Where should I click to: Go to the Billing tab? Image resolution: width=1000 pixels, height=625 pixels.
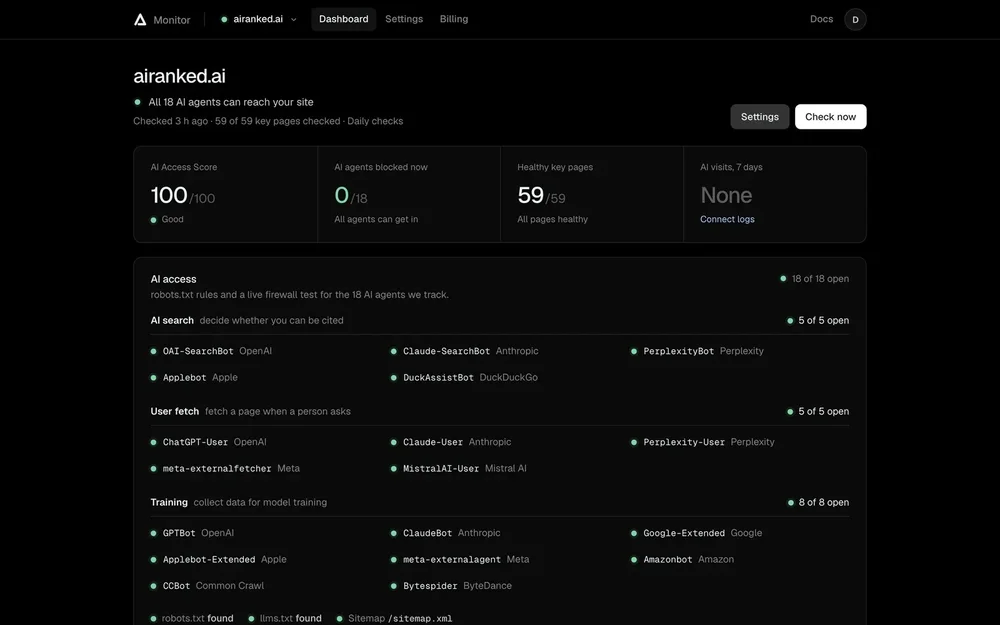pyautogui.click(x=453, y=19)
